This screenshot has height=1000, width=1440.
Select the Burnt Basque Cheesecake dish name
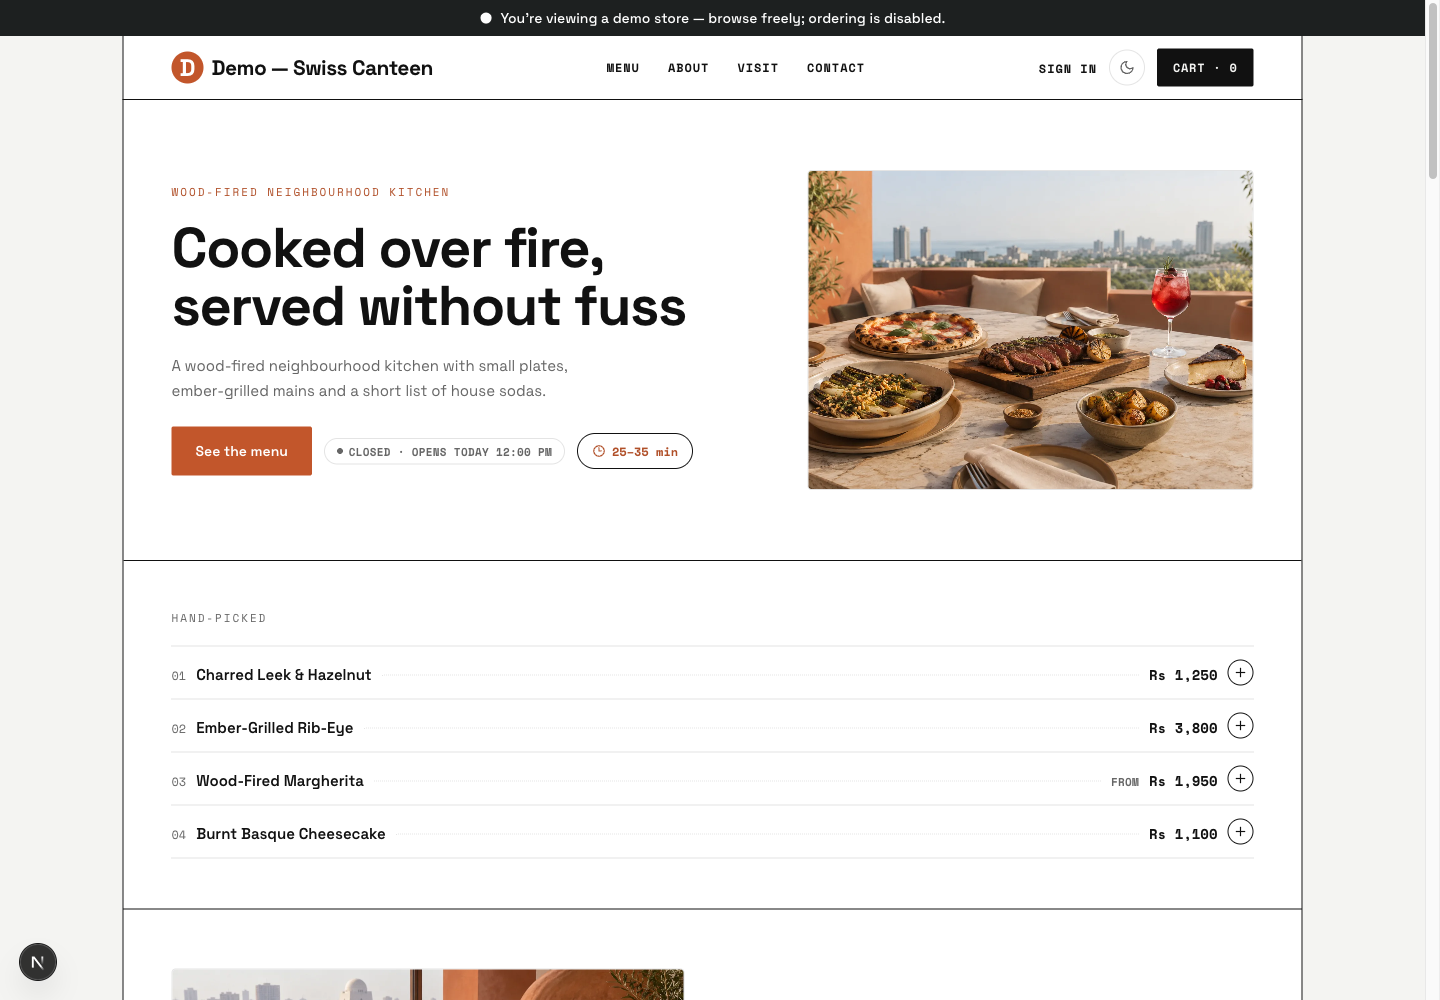coord(291,834)
